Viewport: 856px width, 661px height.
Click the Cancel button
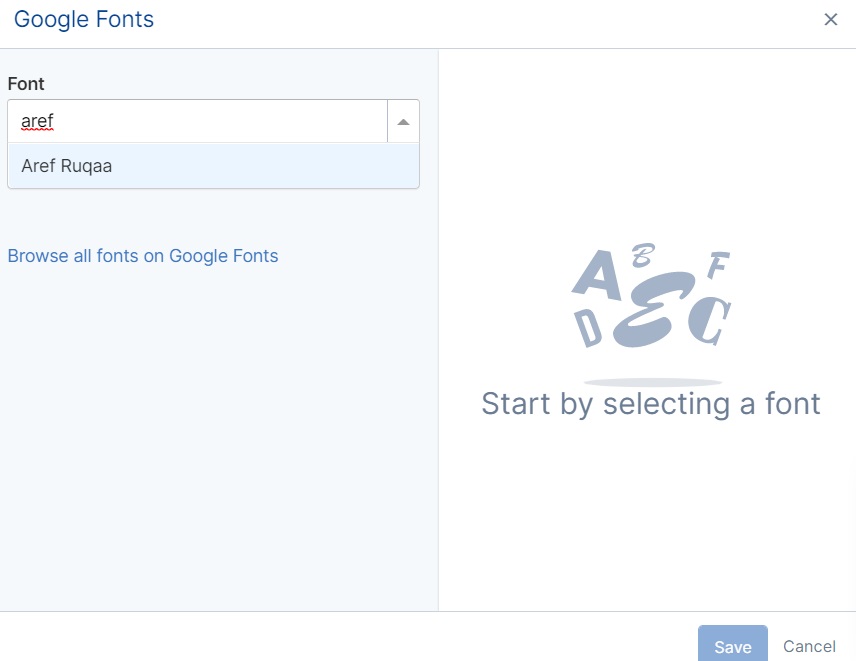coord(809,646)
